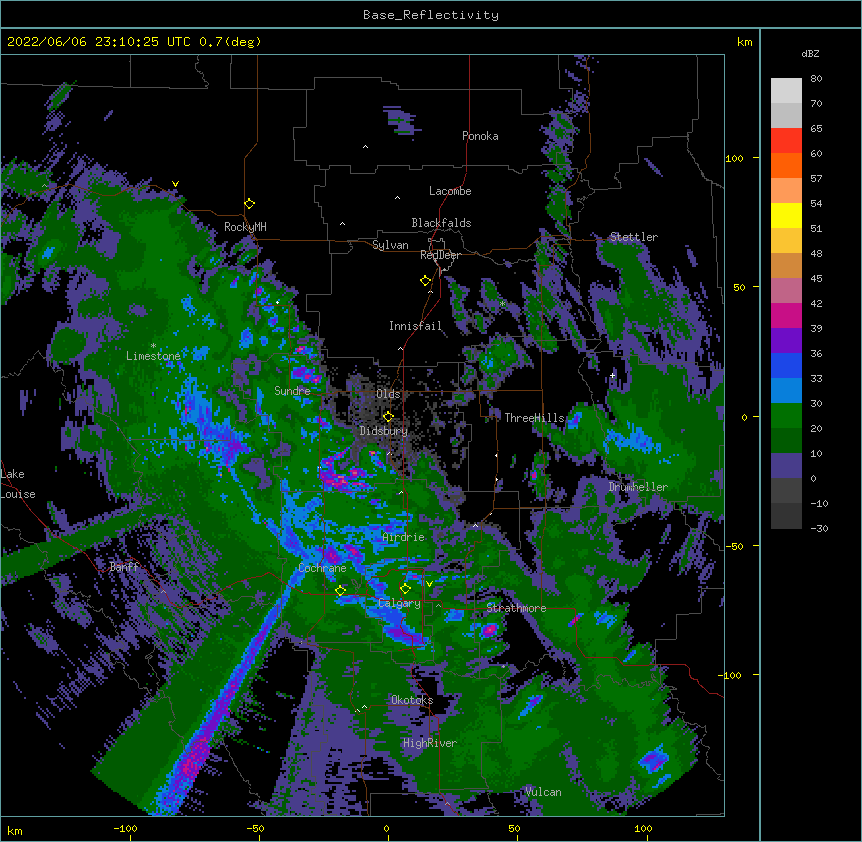
Task: Select the Stettler label
Action: point(633,237)
